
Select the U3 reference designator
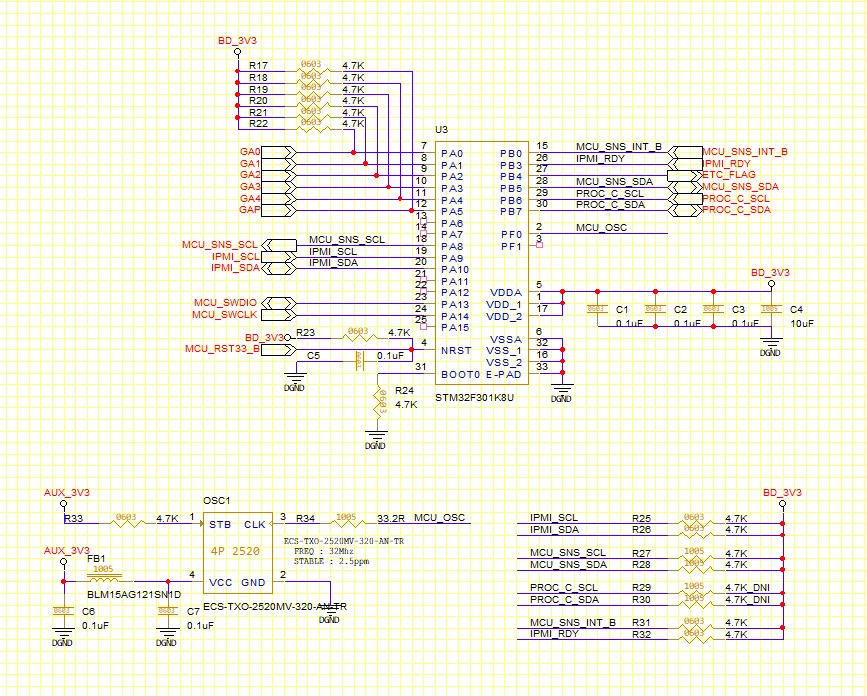tap(441, 130)
